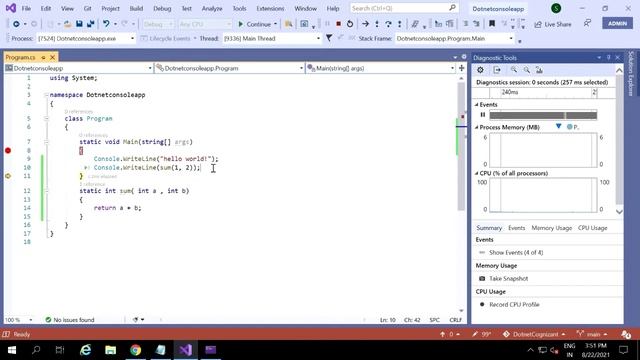Step over the current line
Viewport: 640px width, 360px height.
(x=388, y=24)
